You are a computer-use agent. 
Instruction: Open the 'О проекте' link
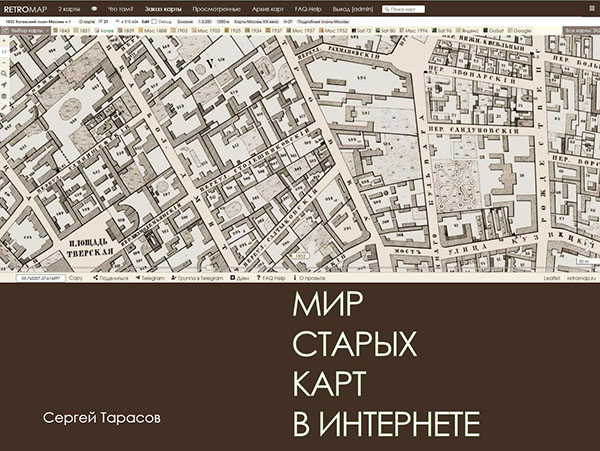point(309,278)
